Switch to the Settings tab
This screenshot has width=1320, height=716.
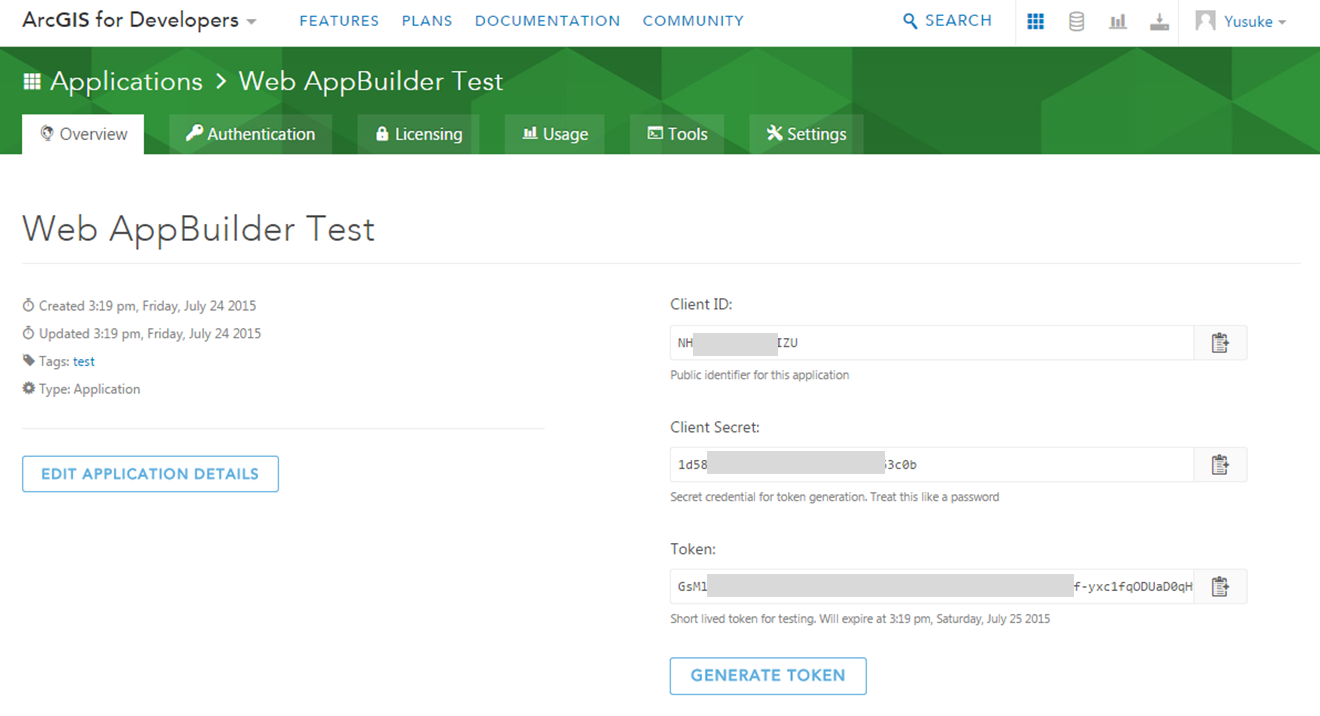click(x=806, y=134)
